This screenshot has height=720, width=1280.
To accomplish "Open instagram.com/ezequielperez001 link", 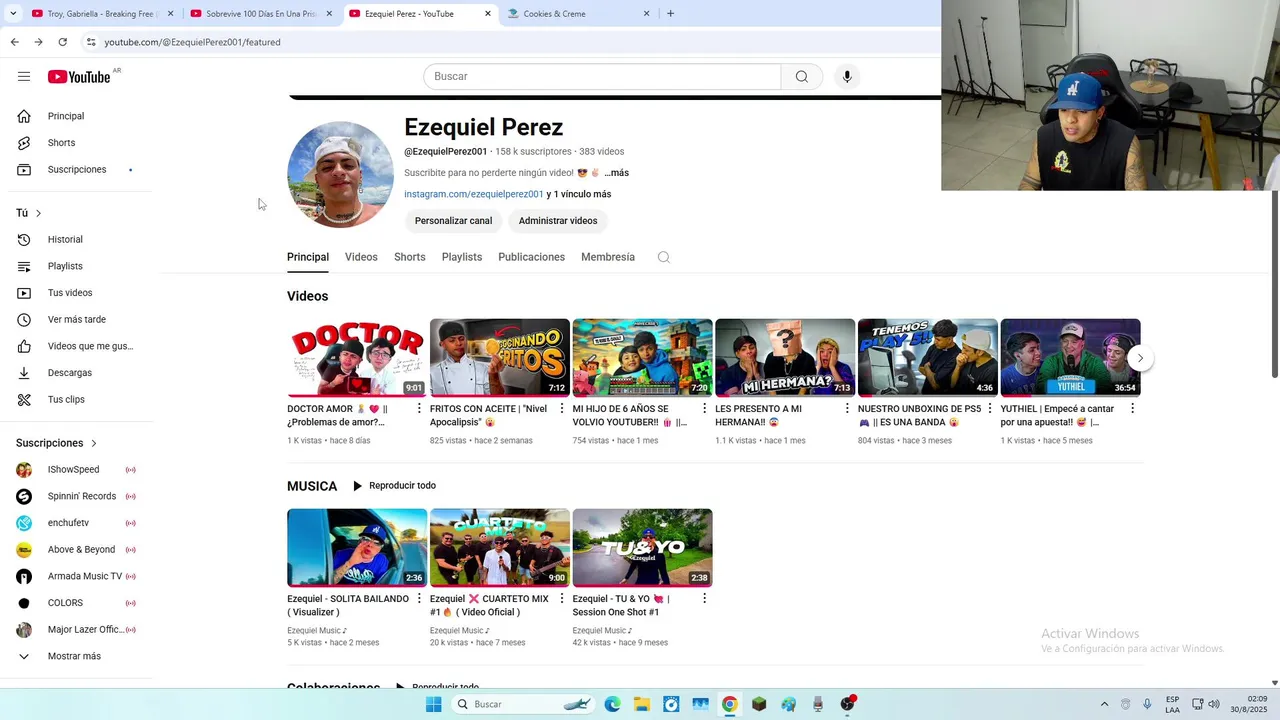I will [x=474, y=194].
